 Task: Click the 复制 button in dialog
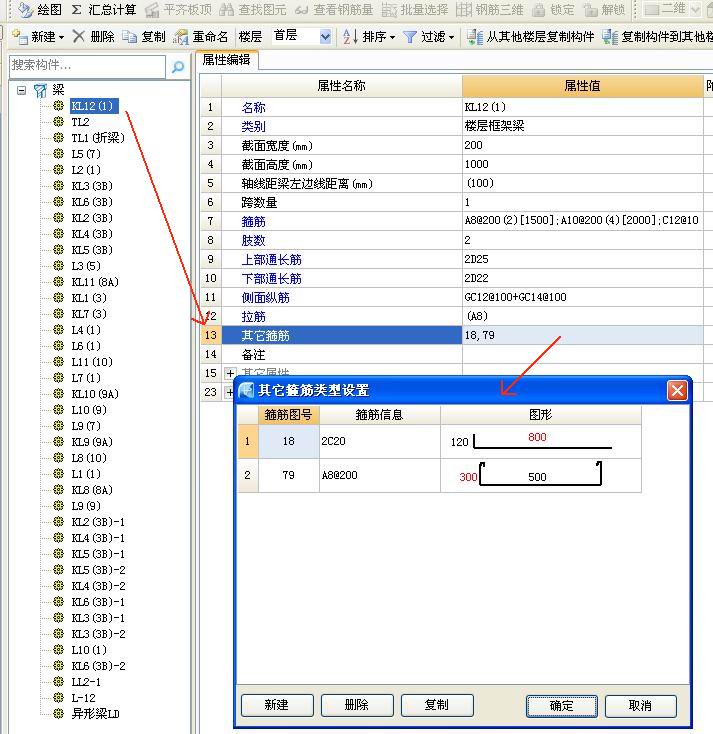click(x=437, y=705)
